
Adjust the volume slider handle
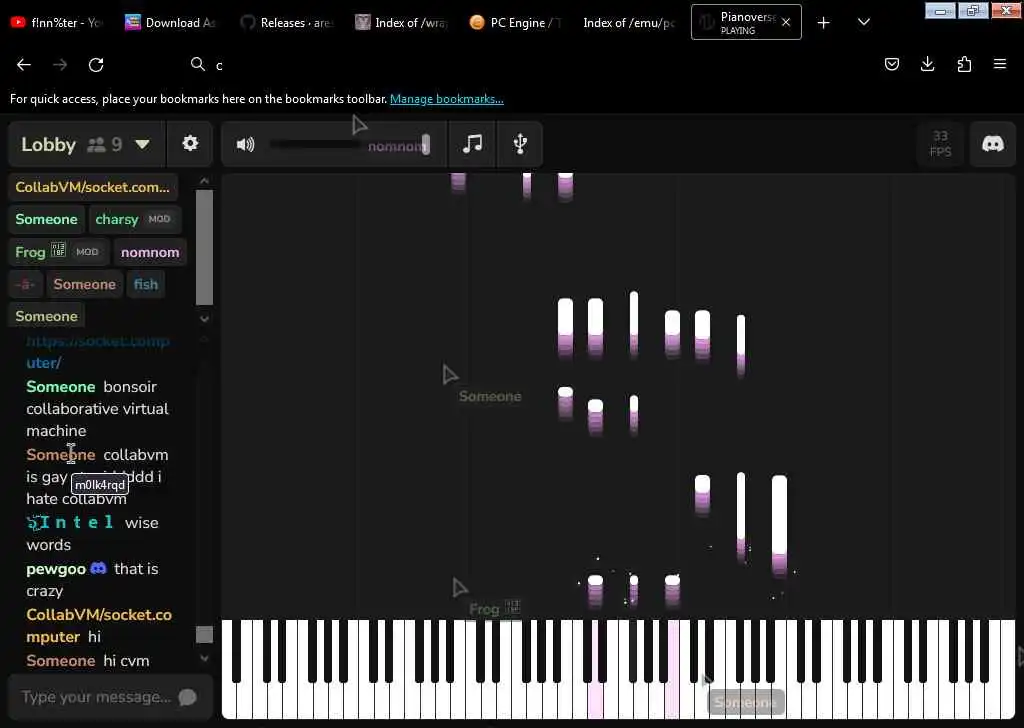426,144
